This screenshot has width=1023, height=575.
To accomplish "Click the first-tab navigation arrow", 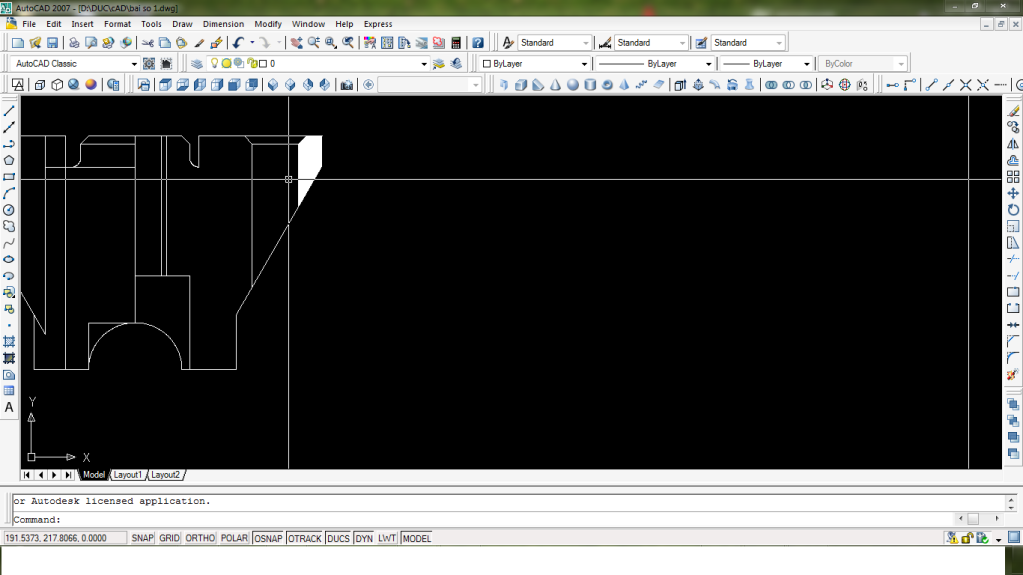I will (27, 475).
